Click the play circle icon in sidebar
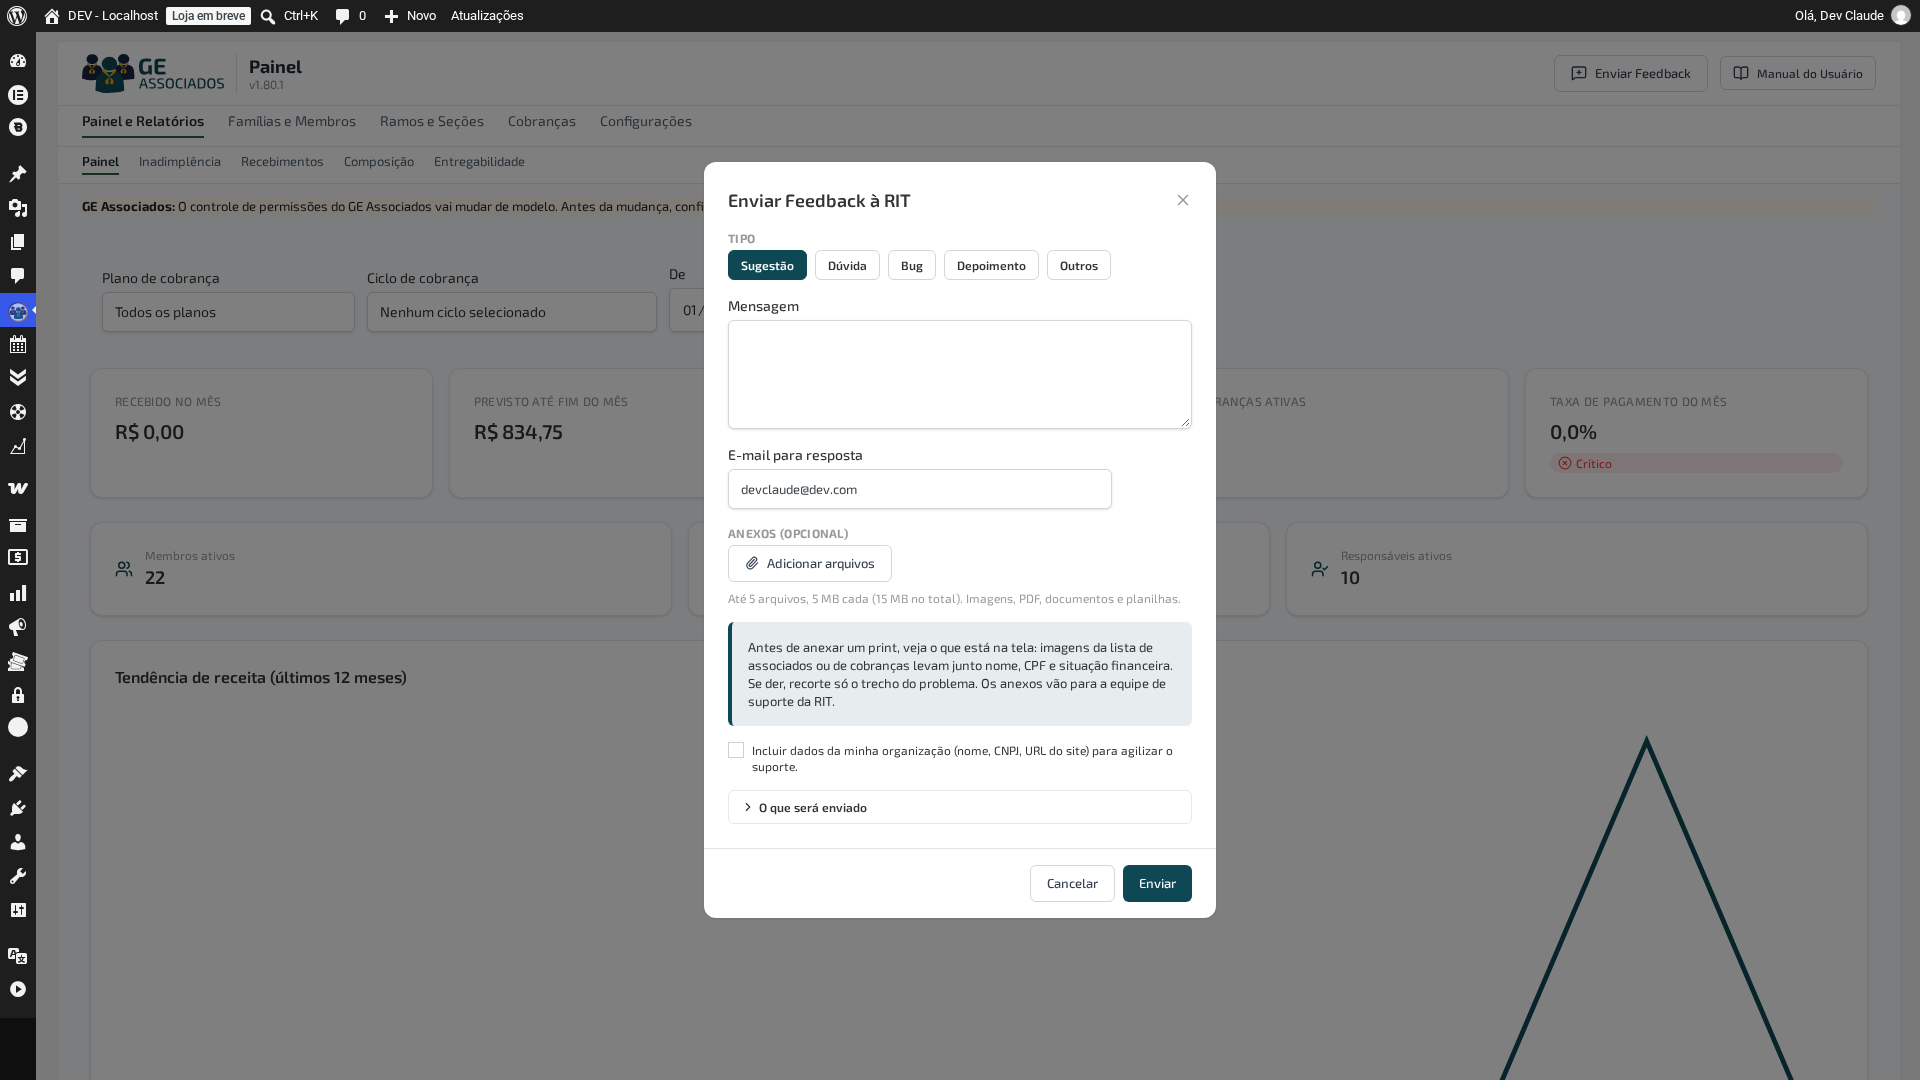 tap(18, 989)
